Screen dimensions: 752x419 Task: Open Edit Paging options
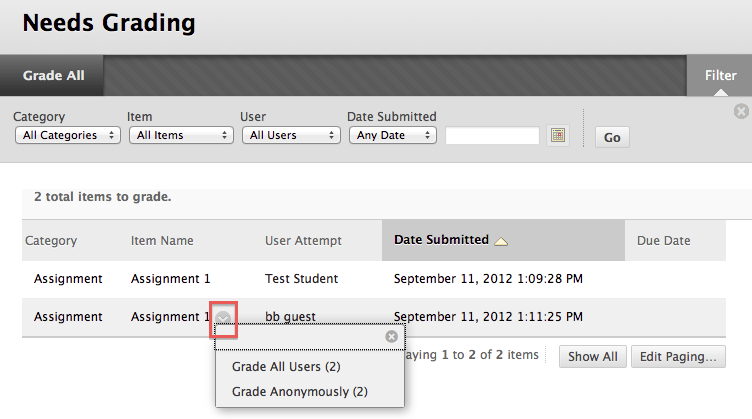678,357
